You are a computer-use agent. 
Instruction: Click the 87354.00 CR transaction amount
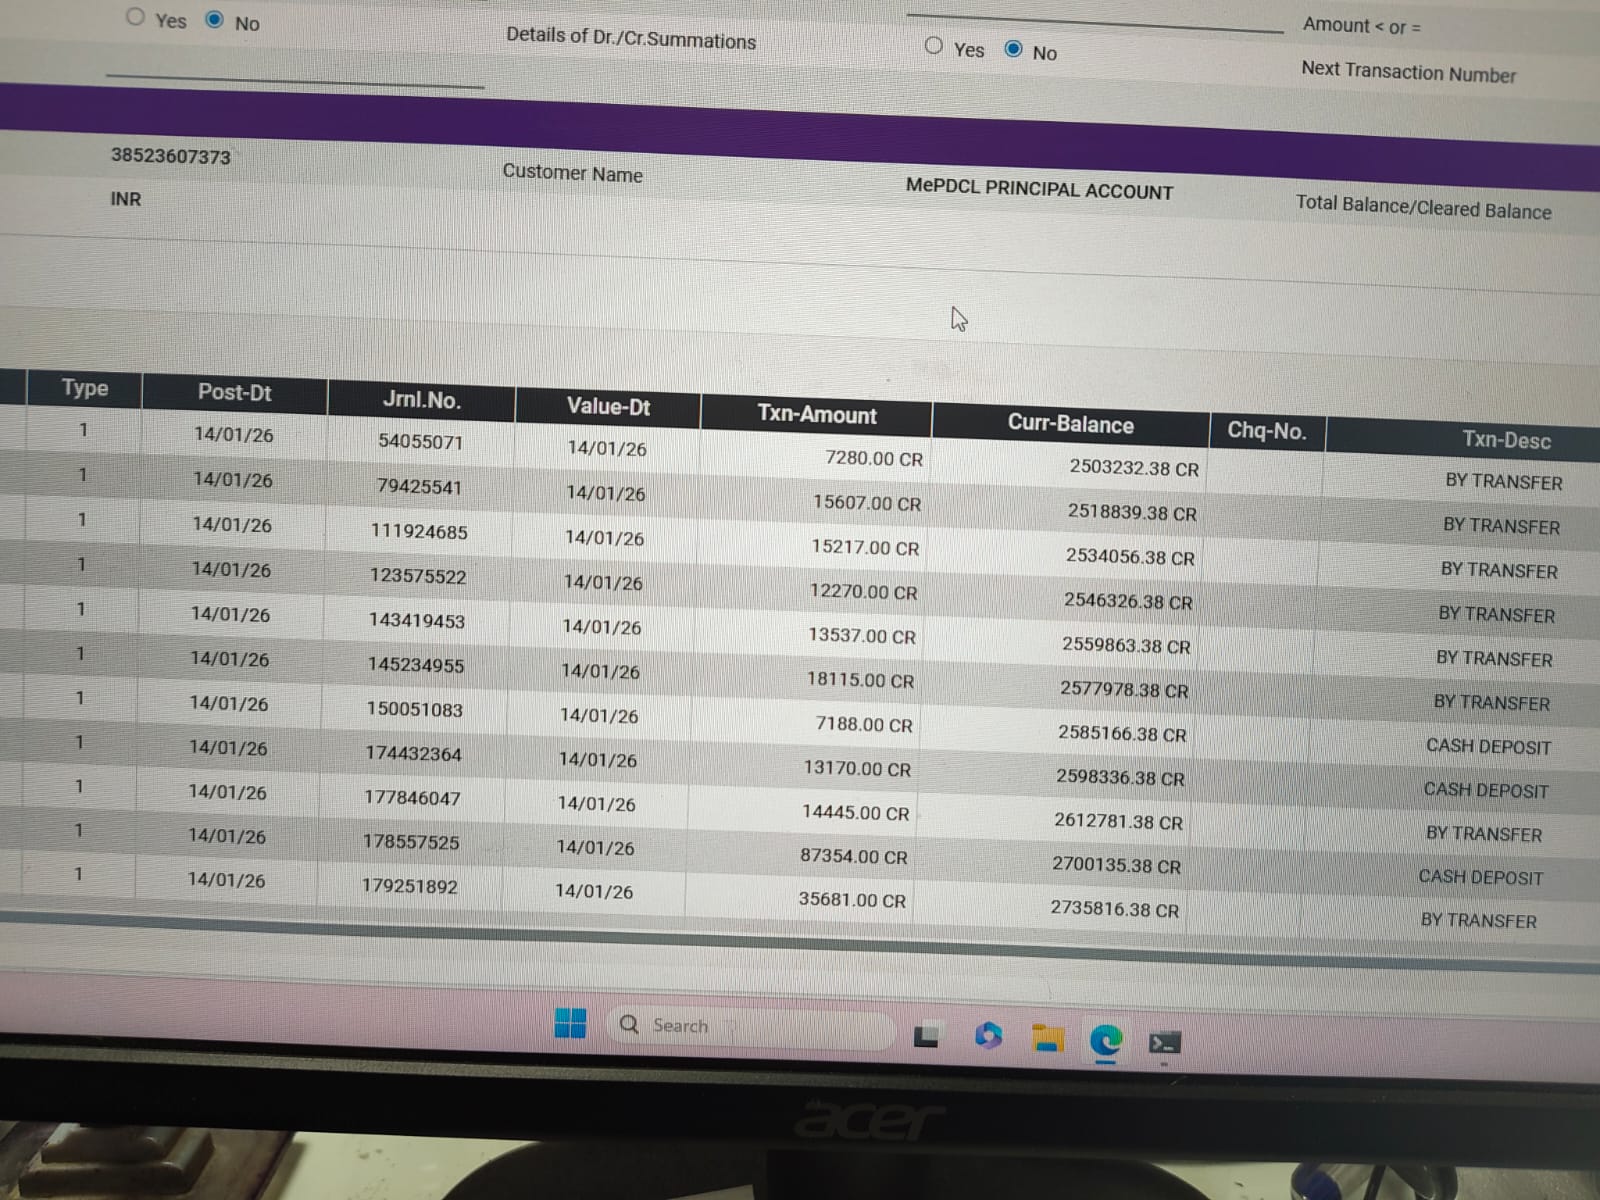click(854, 856)
